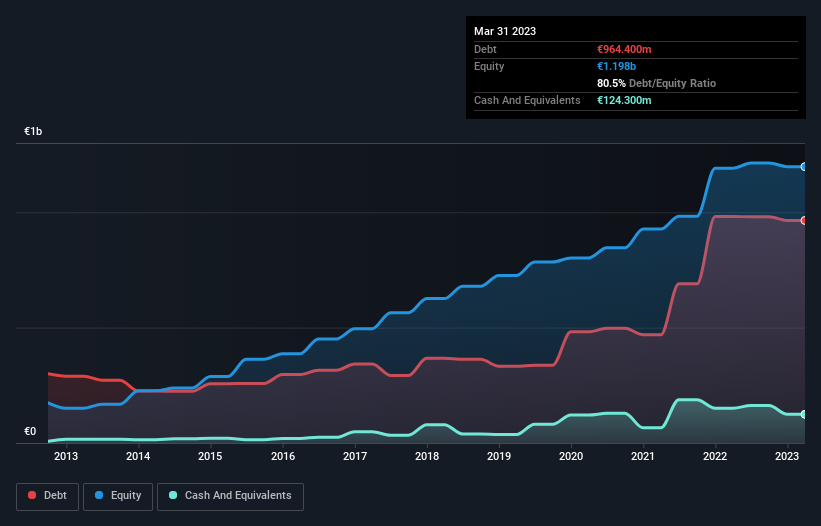
Task: Click the 2014 x-axis label
Action: click(138, 456)
